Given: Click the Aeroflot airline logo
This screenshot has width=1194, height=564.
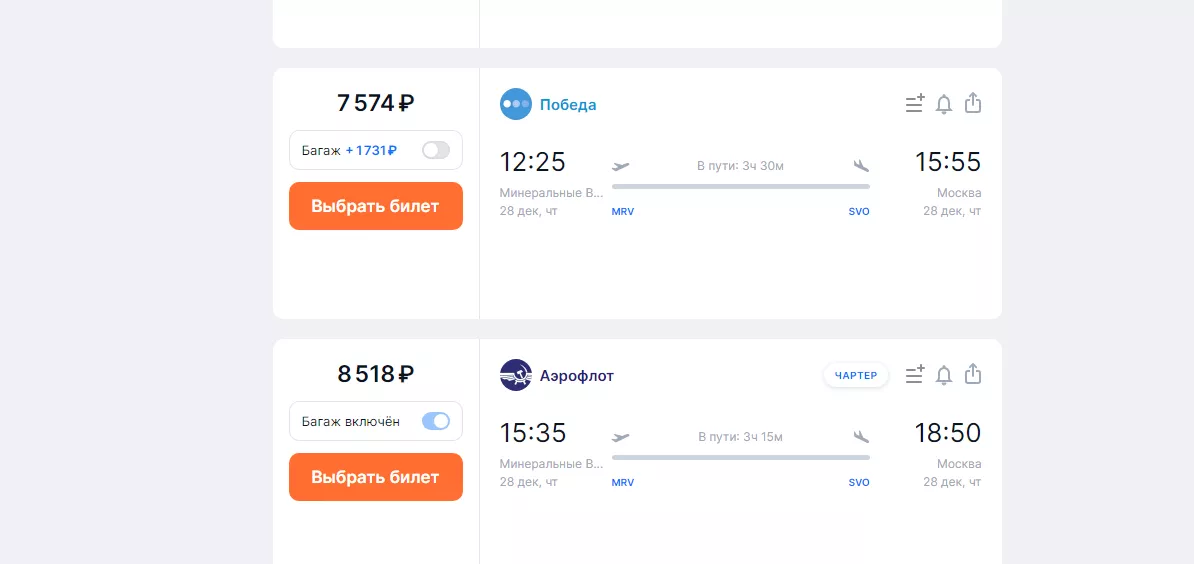Looking at the screenshot, I should [x=516, y=375].
